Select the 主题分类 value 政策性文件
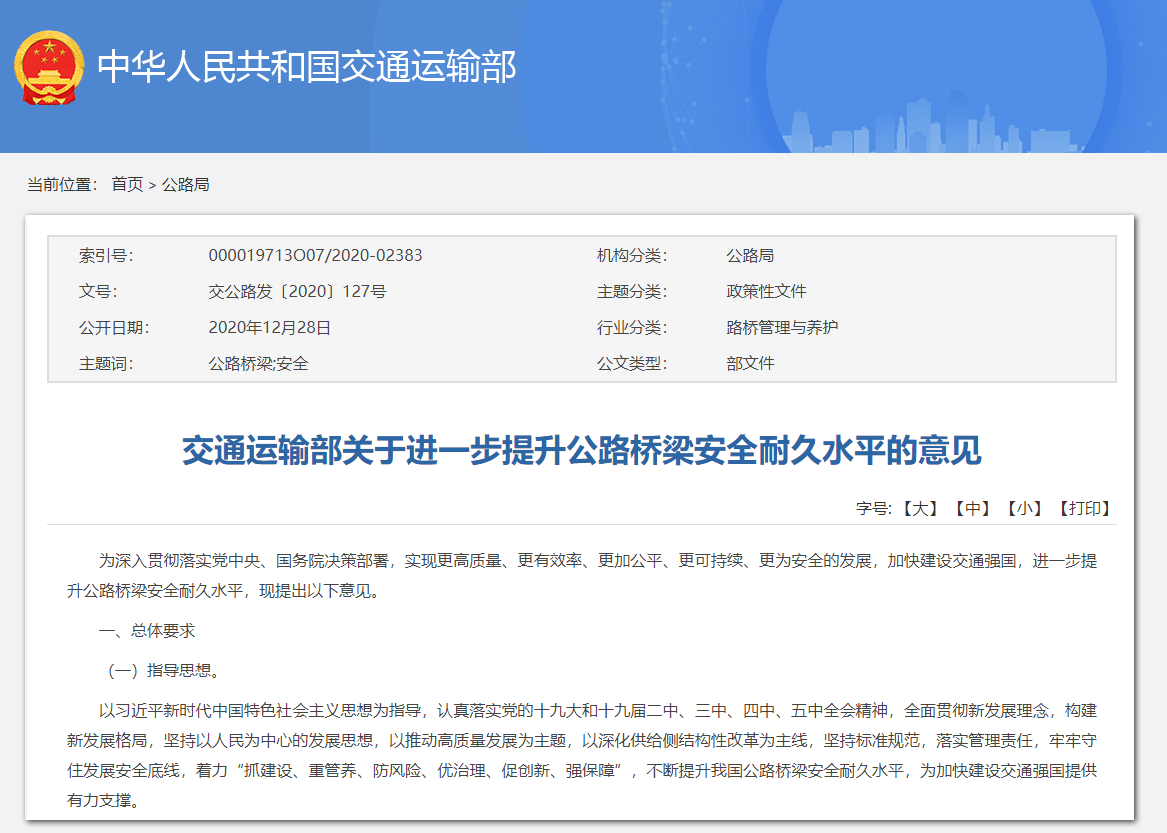The height and width of the screenshot is (833, 1167). pyautogui.click(x=768, y=291)
